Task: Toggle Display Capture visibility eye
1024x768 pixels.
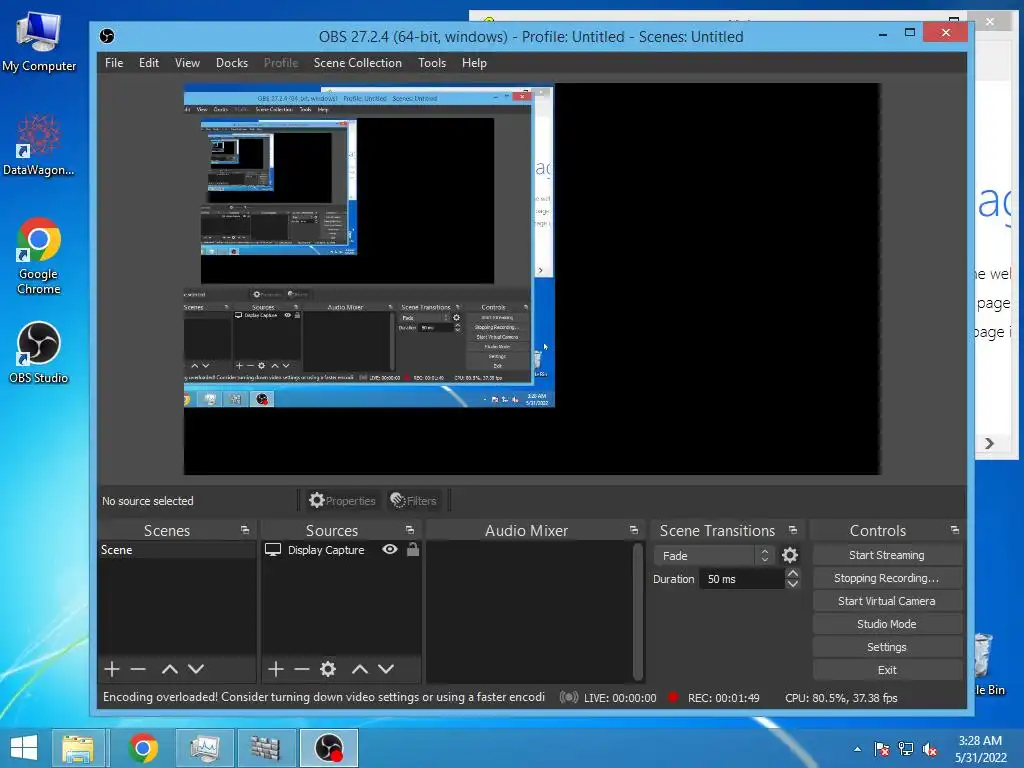Action: tap(390, 549)
